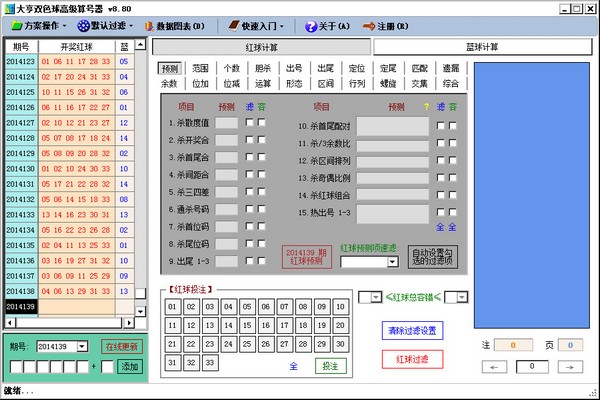
Task: Go to the next page with → button
Action: click(x=570, y=367)
